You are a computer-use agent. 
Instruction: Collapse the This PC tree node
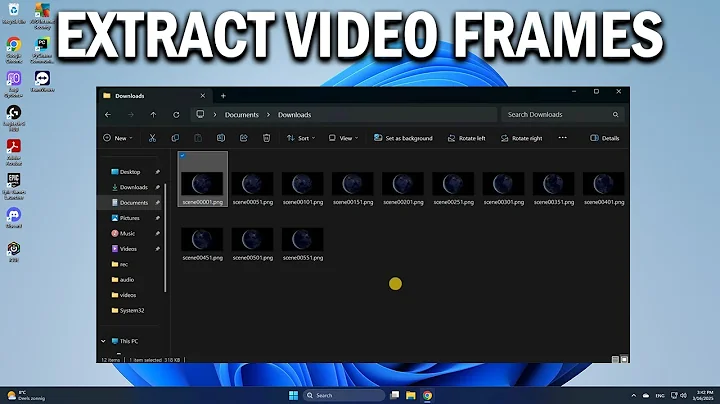103,341
